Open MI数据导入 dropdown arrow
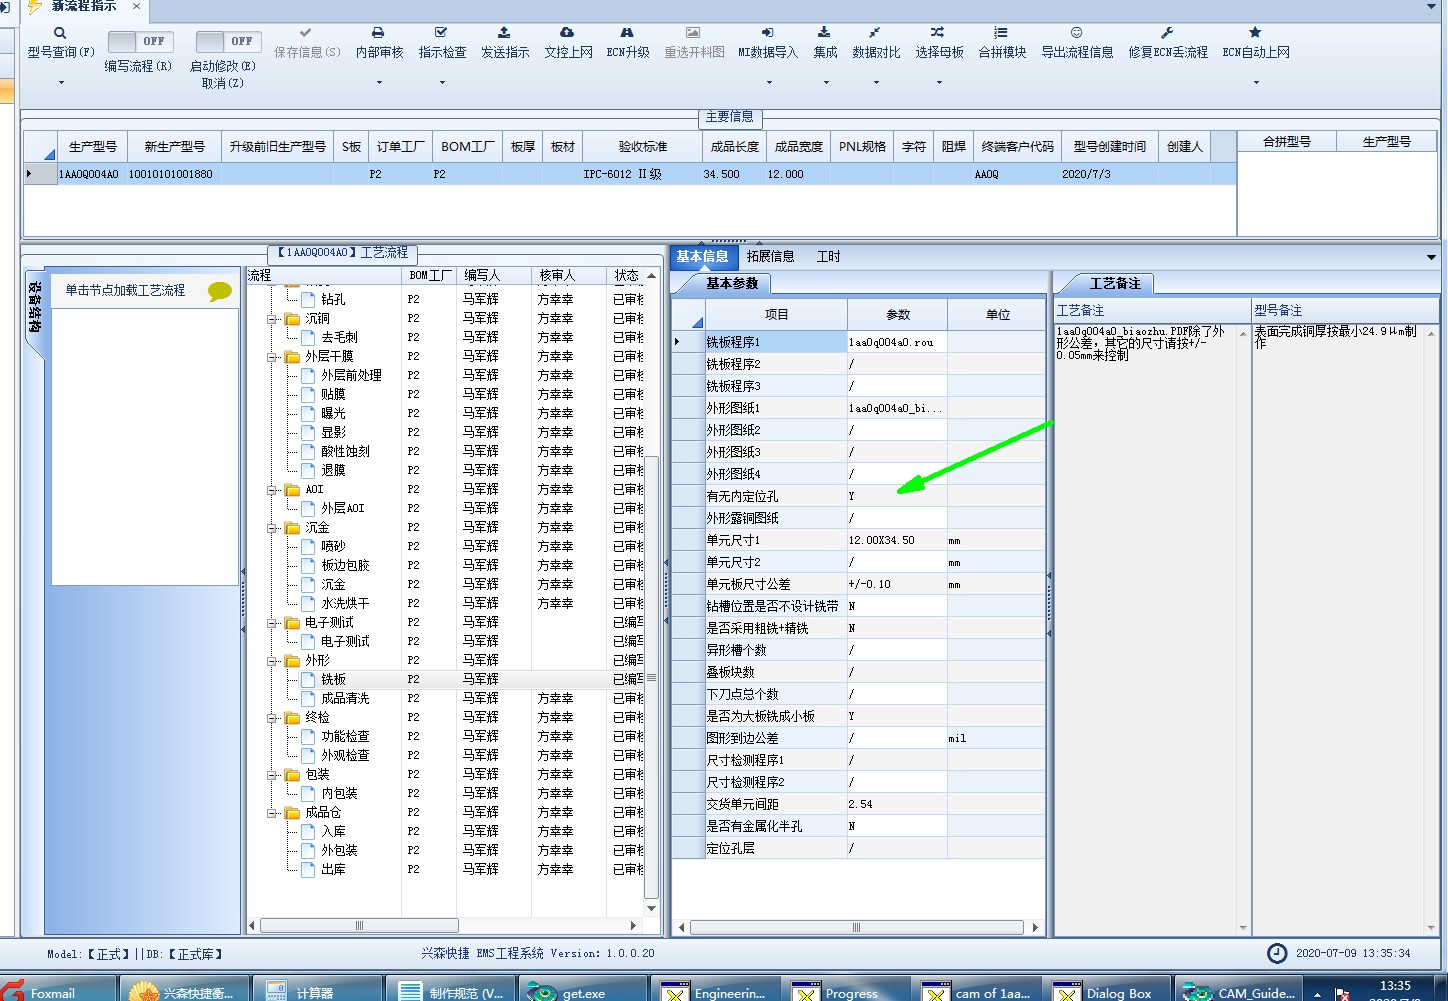The image size is (1448, 1001). point(768,82)
